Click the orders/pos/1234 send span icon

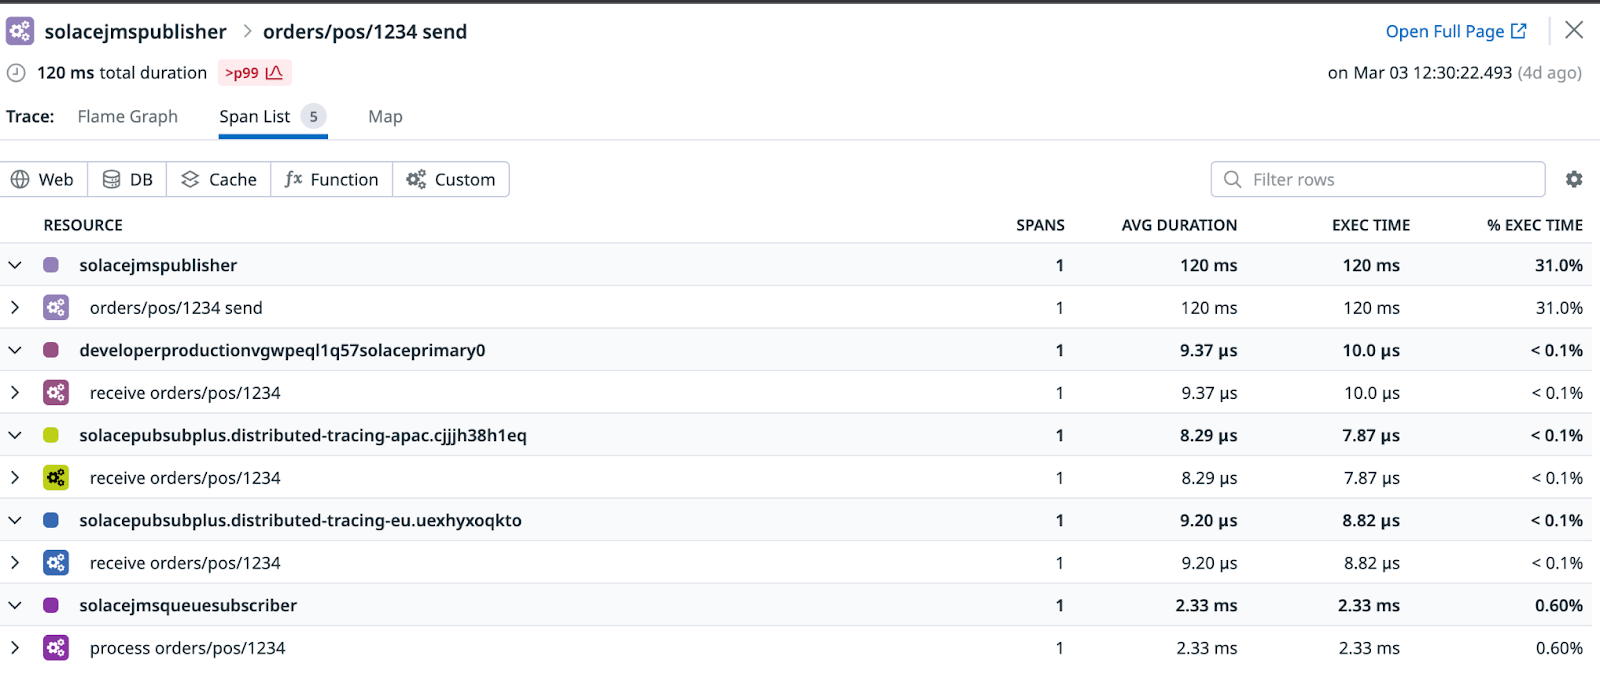click(56, 308)
